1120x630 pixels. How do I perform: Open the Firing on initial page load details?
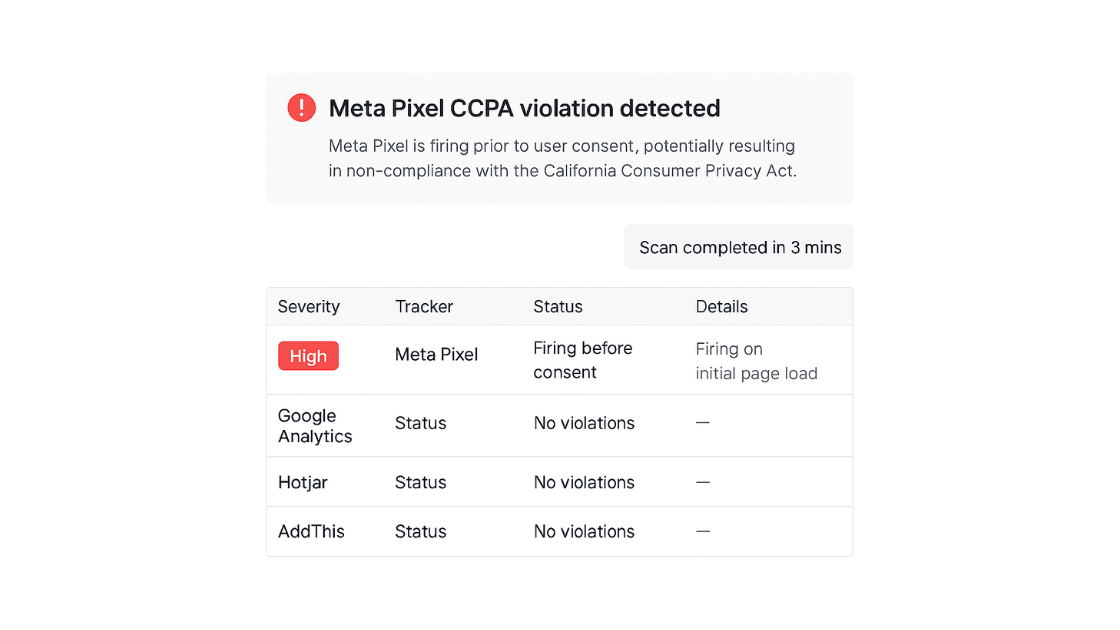tap(757, 361)
